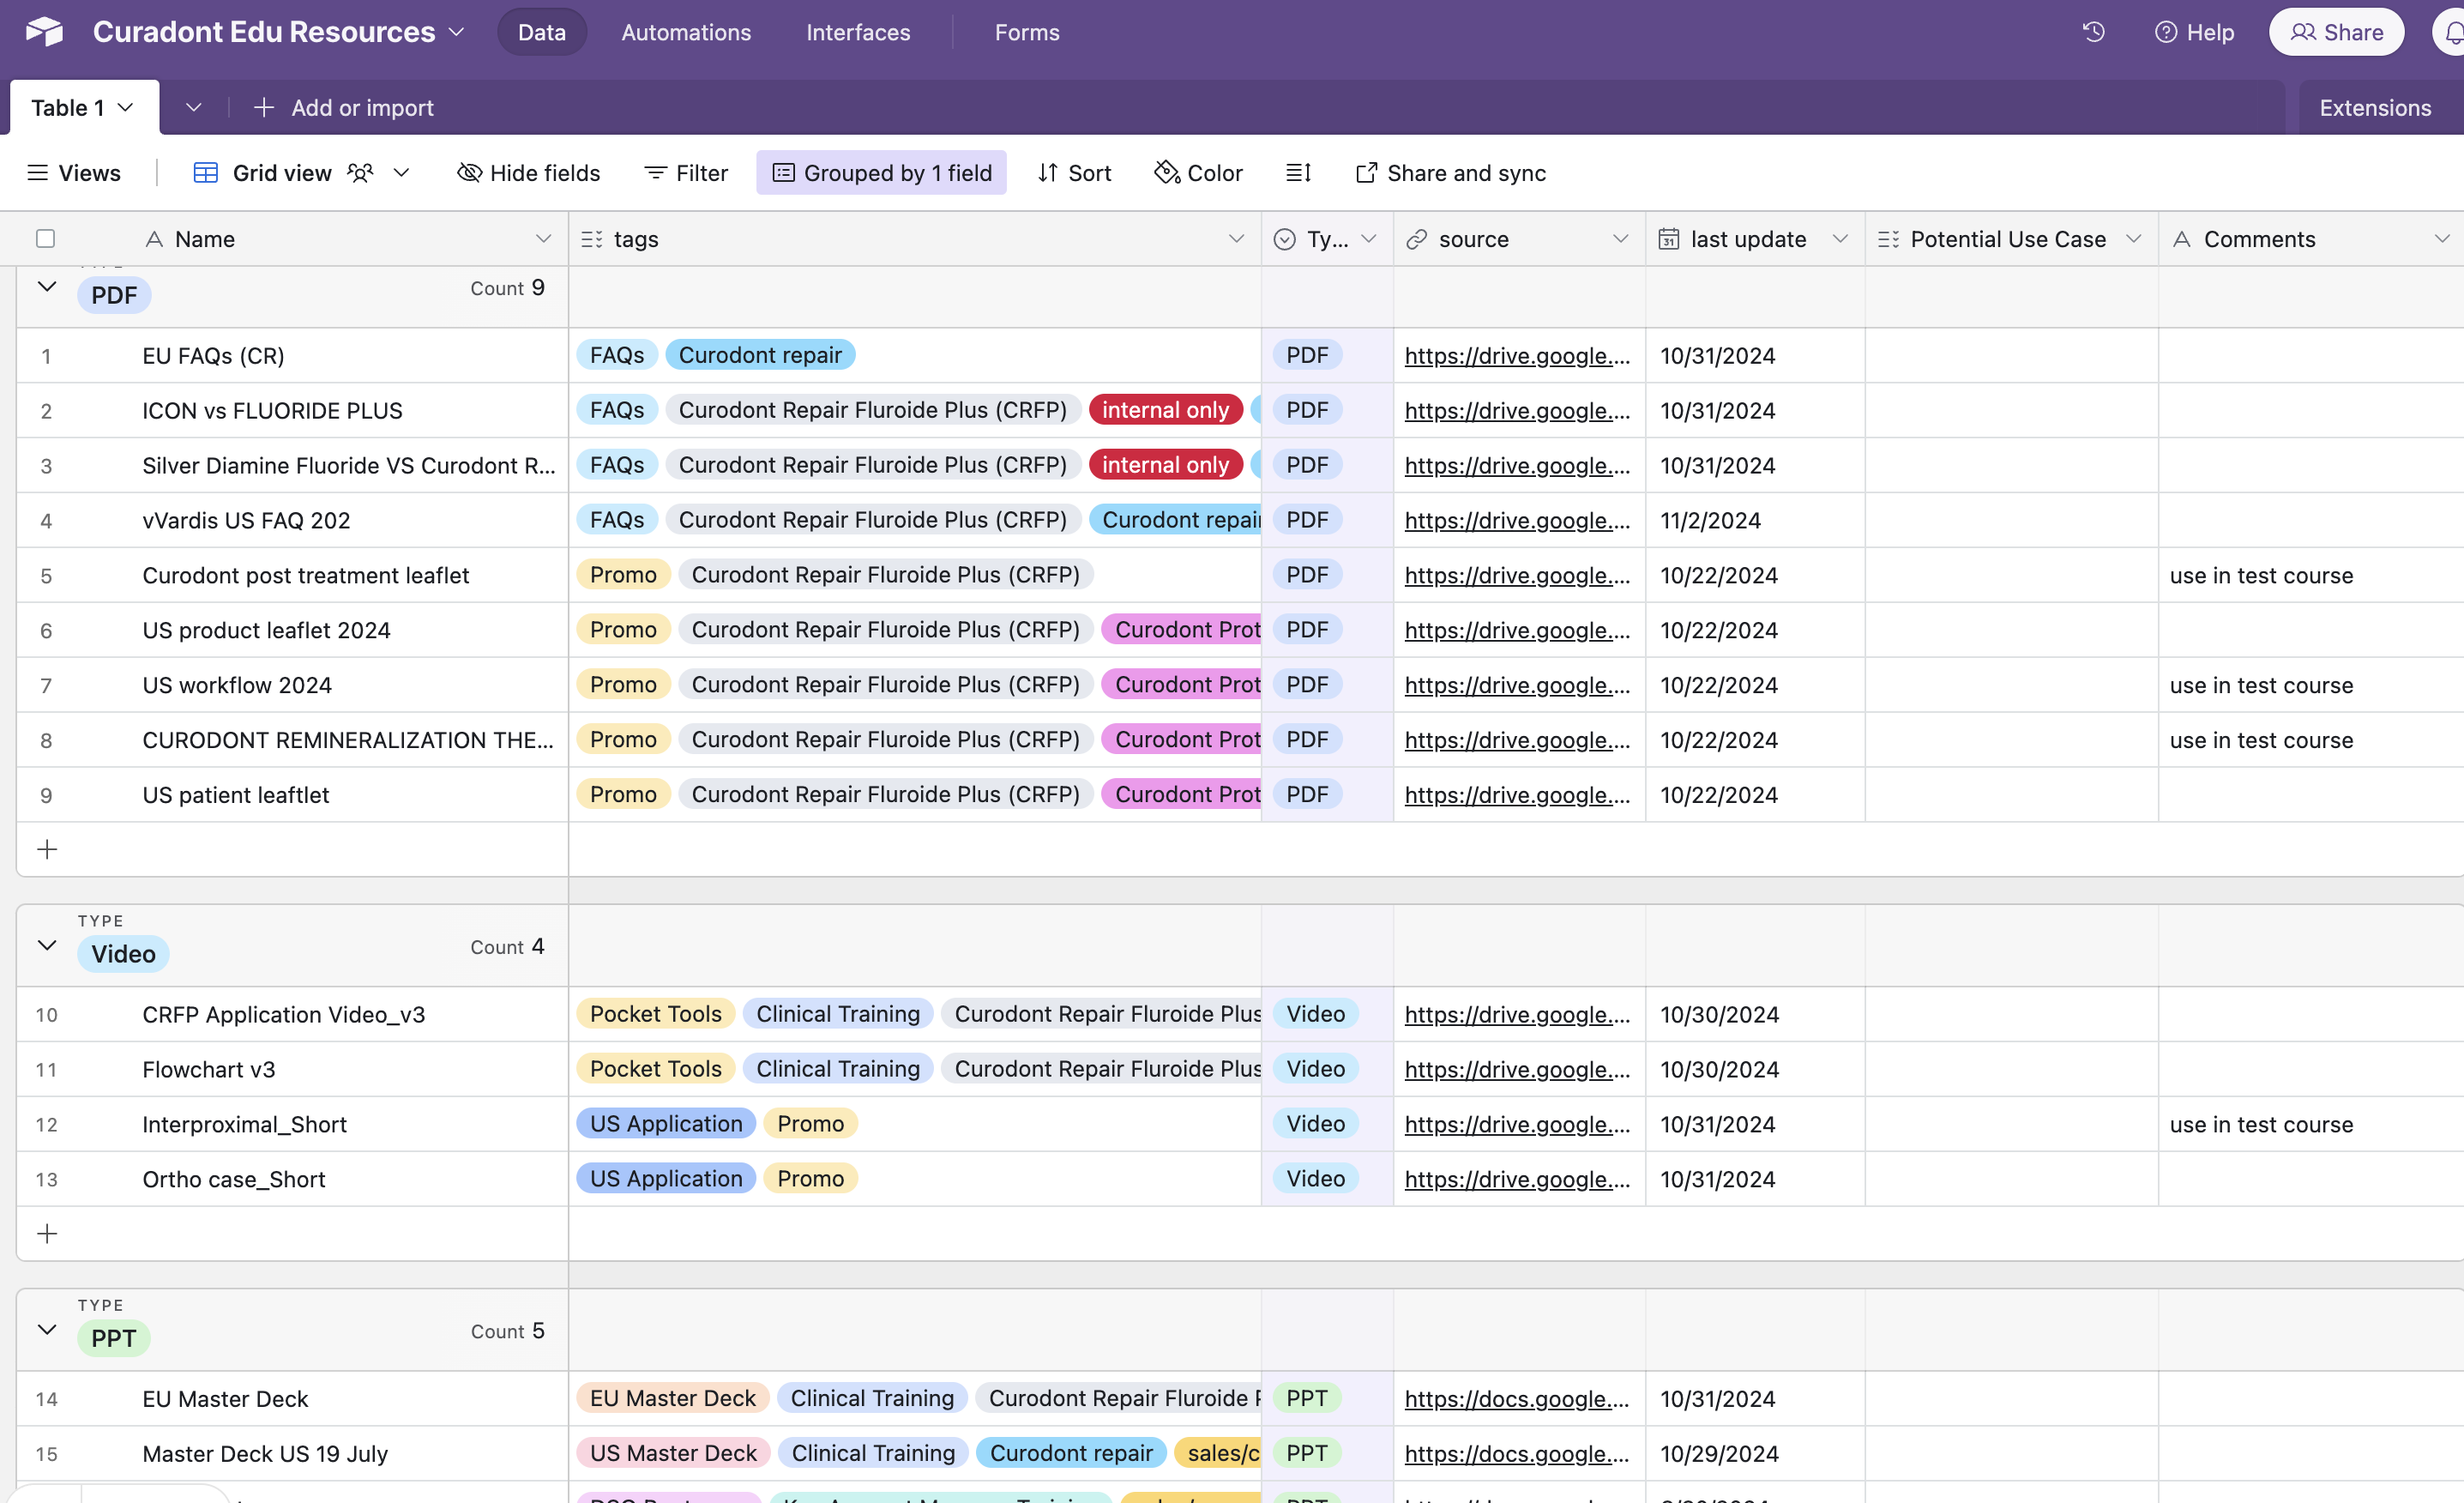
Task: Select the 11/2/2024 last update cell
Action: point(1755,520)
